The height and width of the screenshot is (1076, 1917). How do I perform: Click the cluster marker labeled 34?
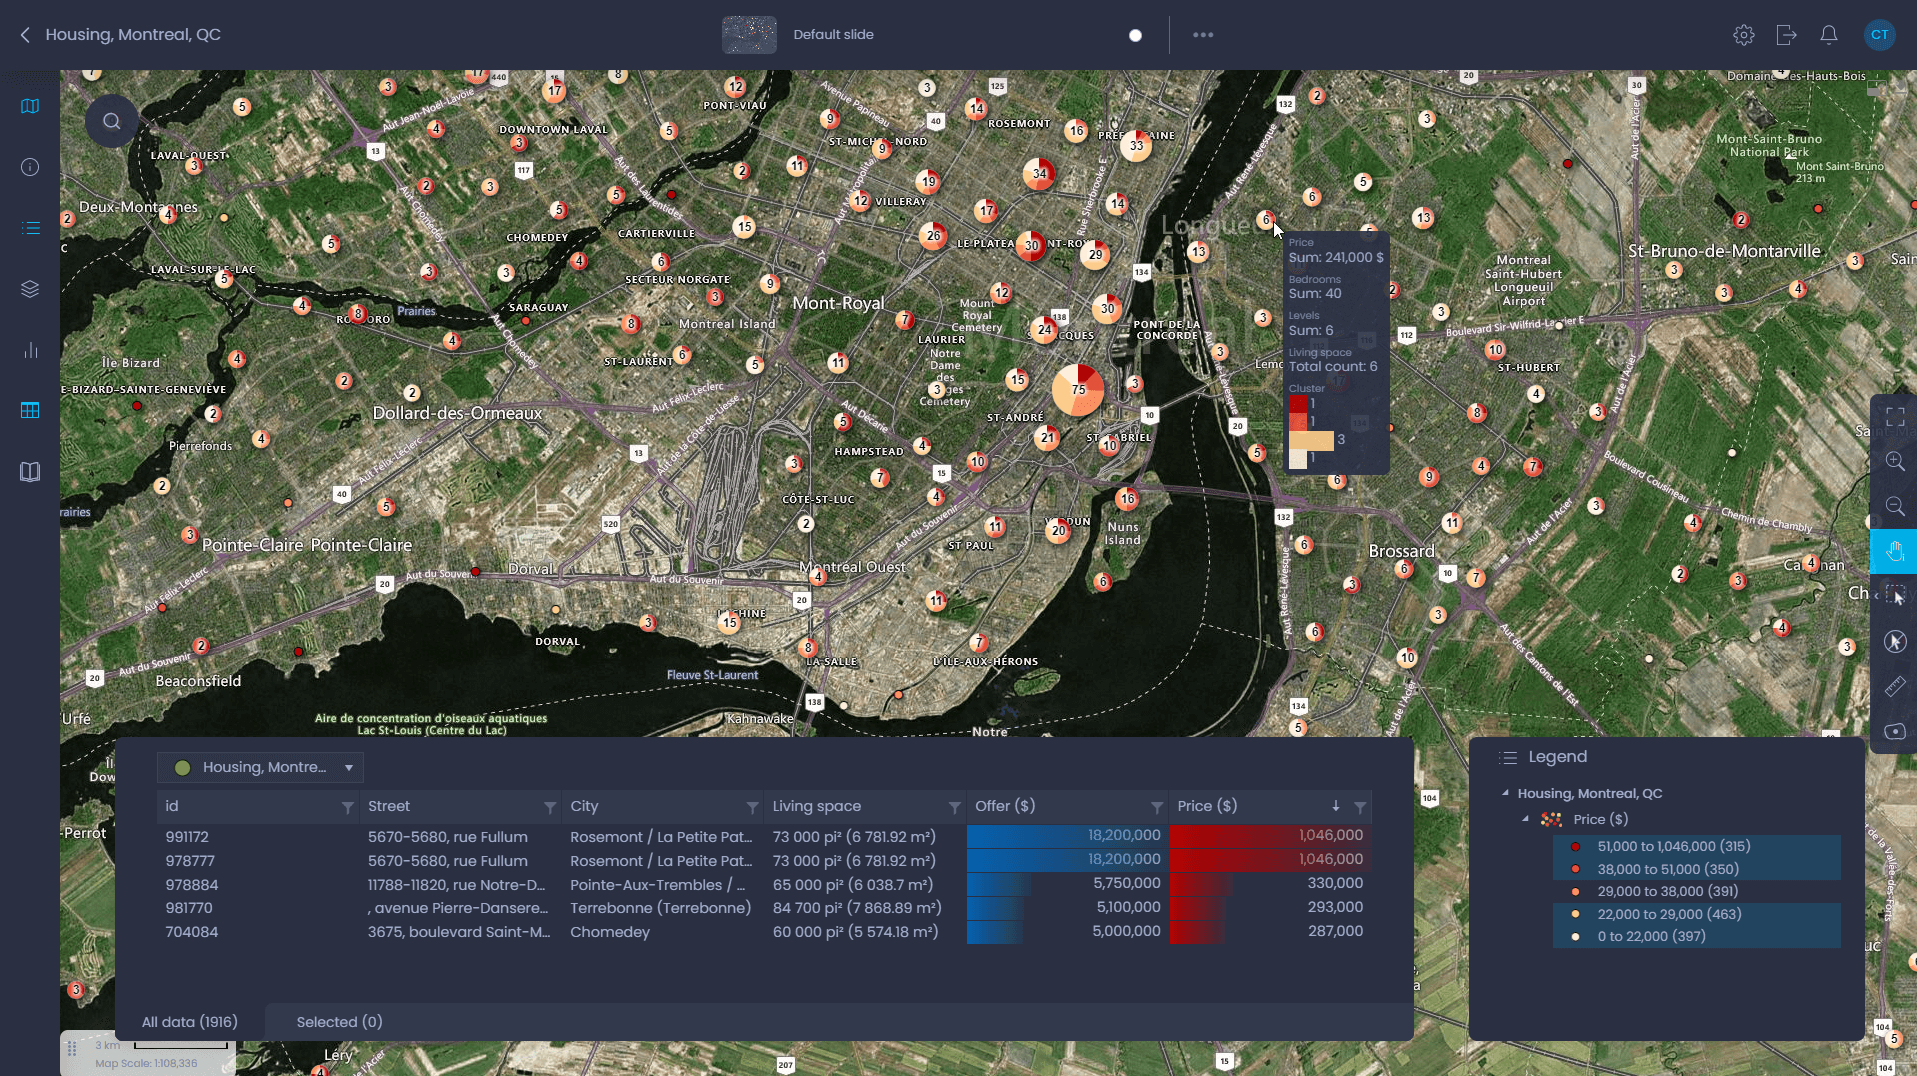pyautogui.click(x=1040, y=173)
